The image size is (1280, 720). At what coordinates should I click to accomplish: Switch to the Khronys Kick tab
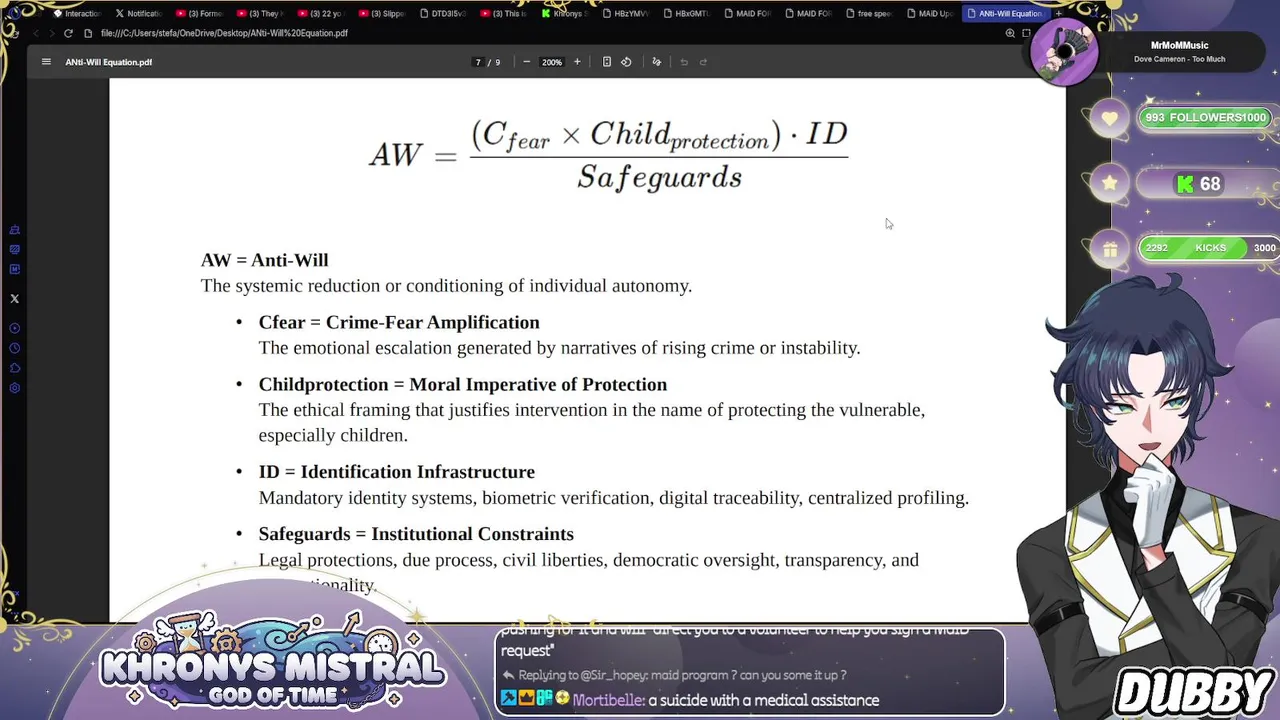[564, 14]
